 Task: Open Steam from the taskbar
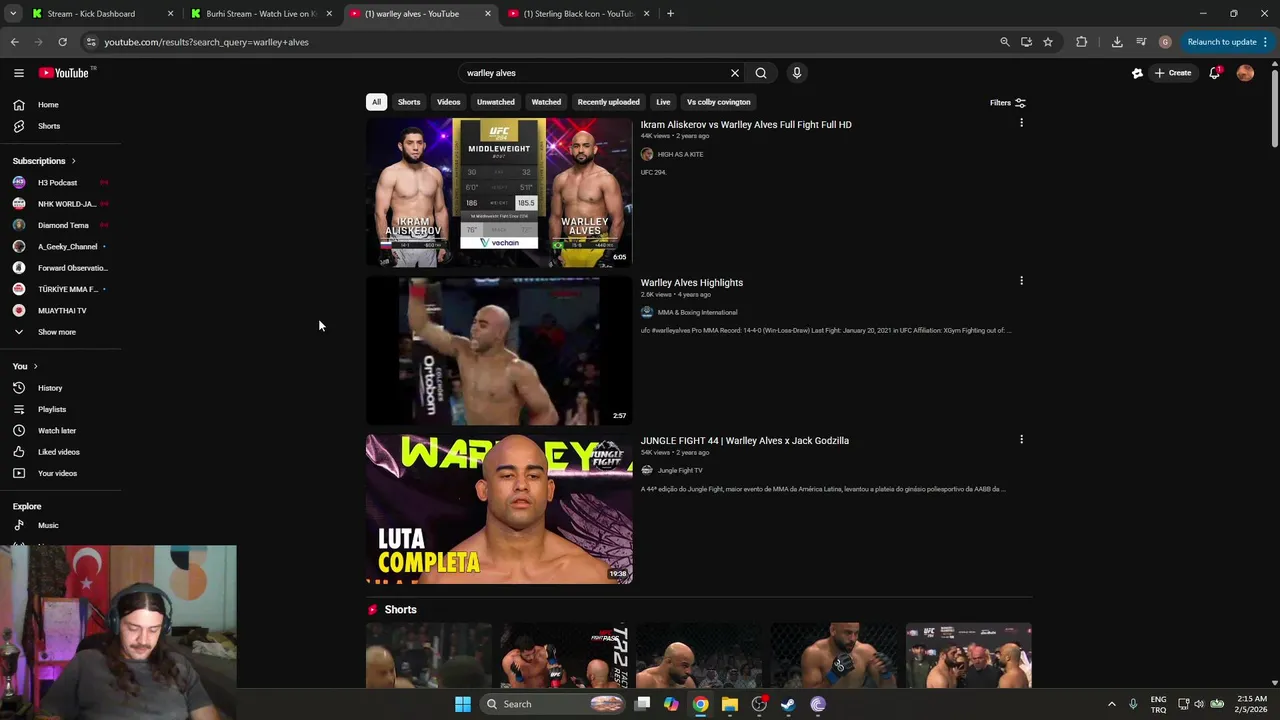788,704
